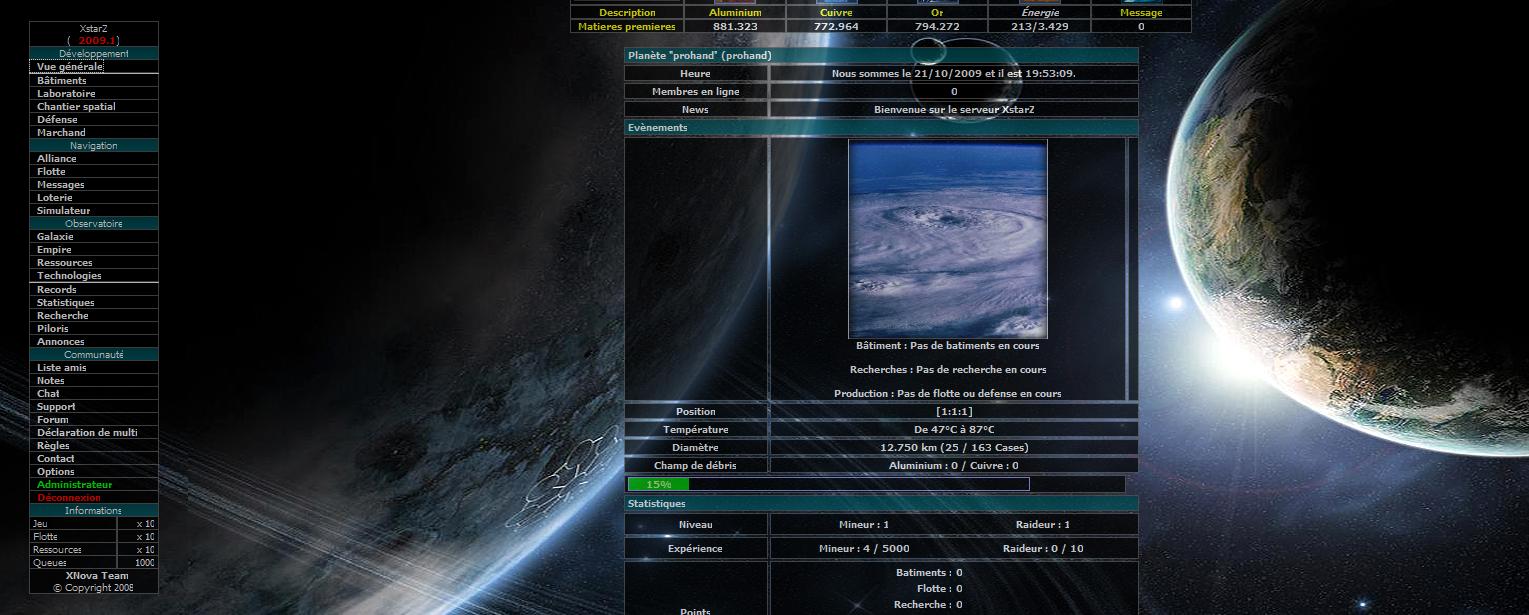Image resolution: width=1529 pixels, height=615 pixels.
Task: Open Messages in the Navigation menu
Action: point(61,185)
